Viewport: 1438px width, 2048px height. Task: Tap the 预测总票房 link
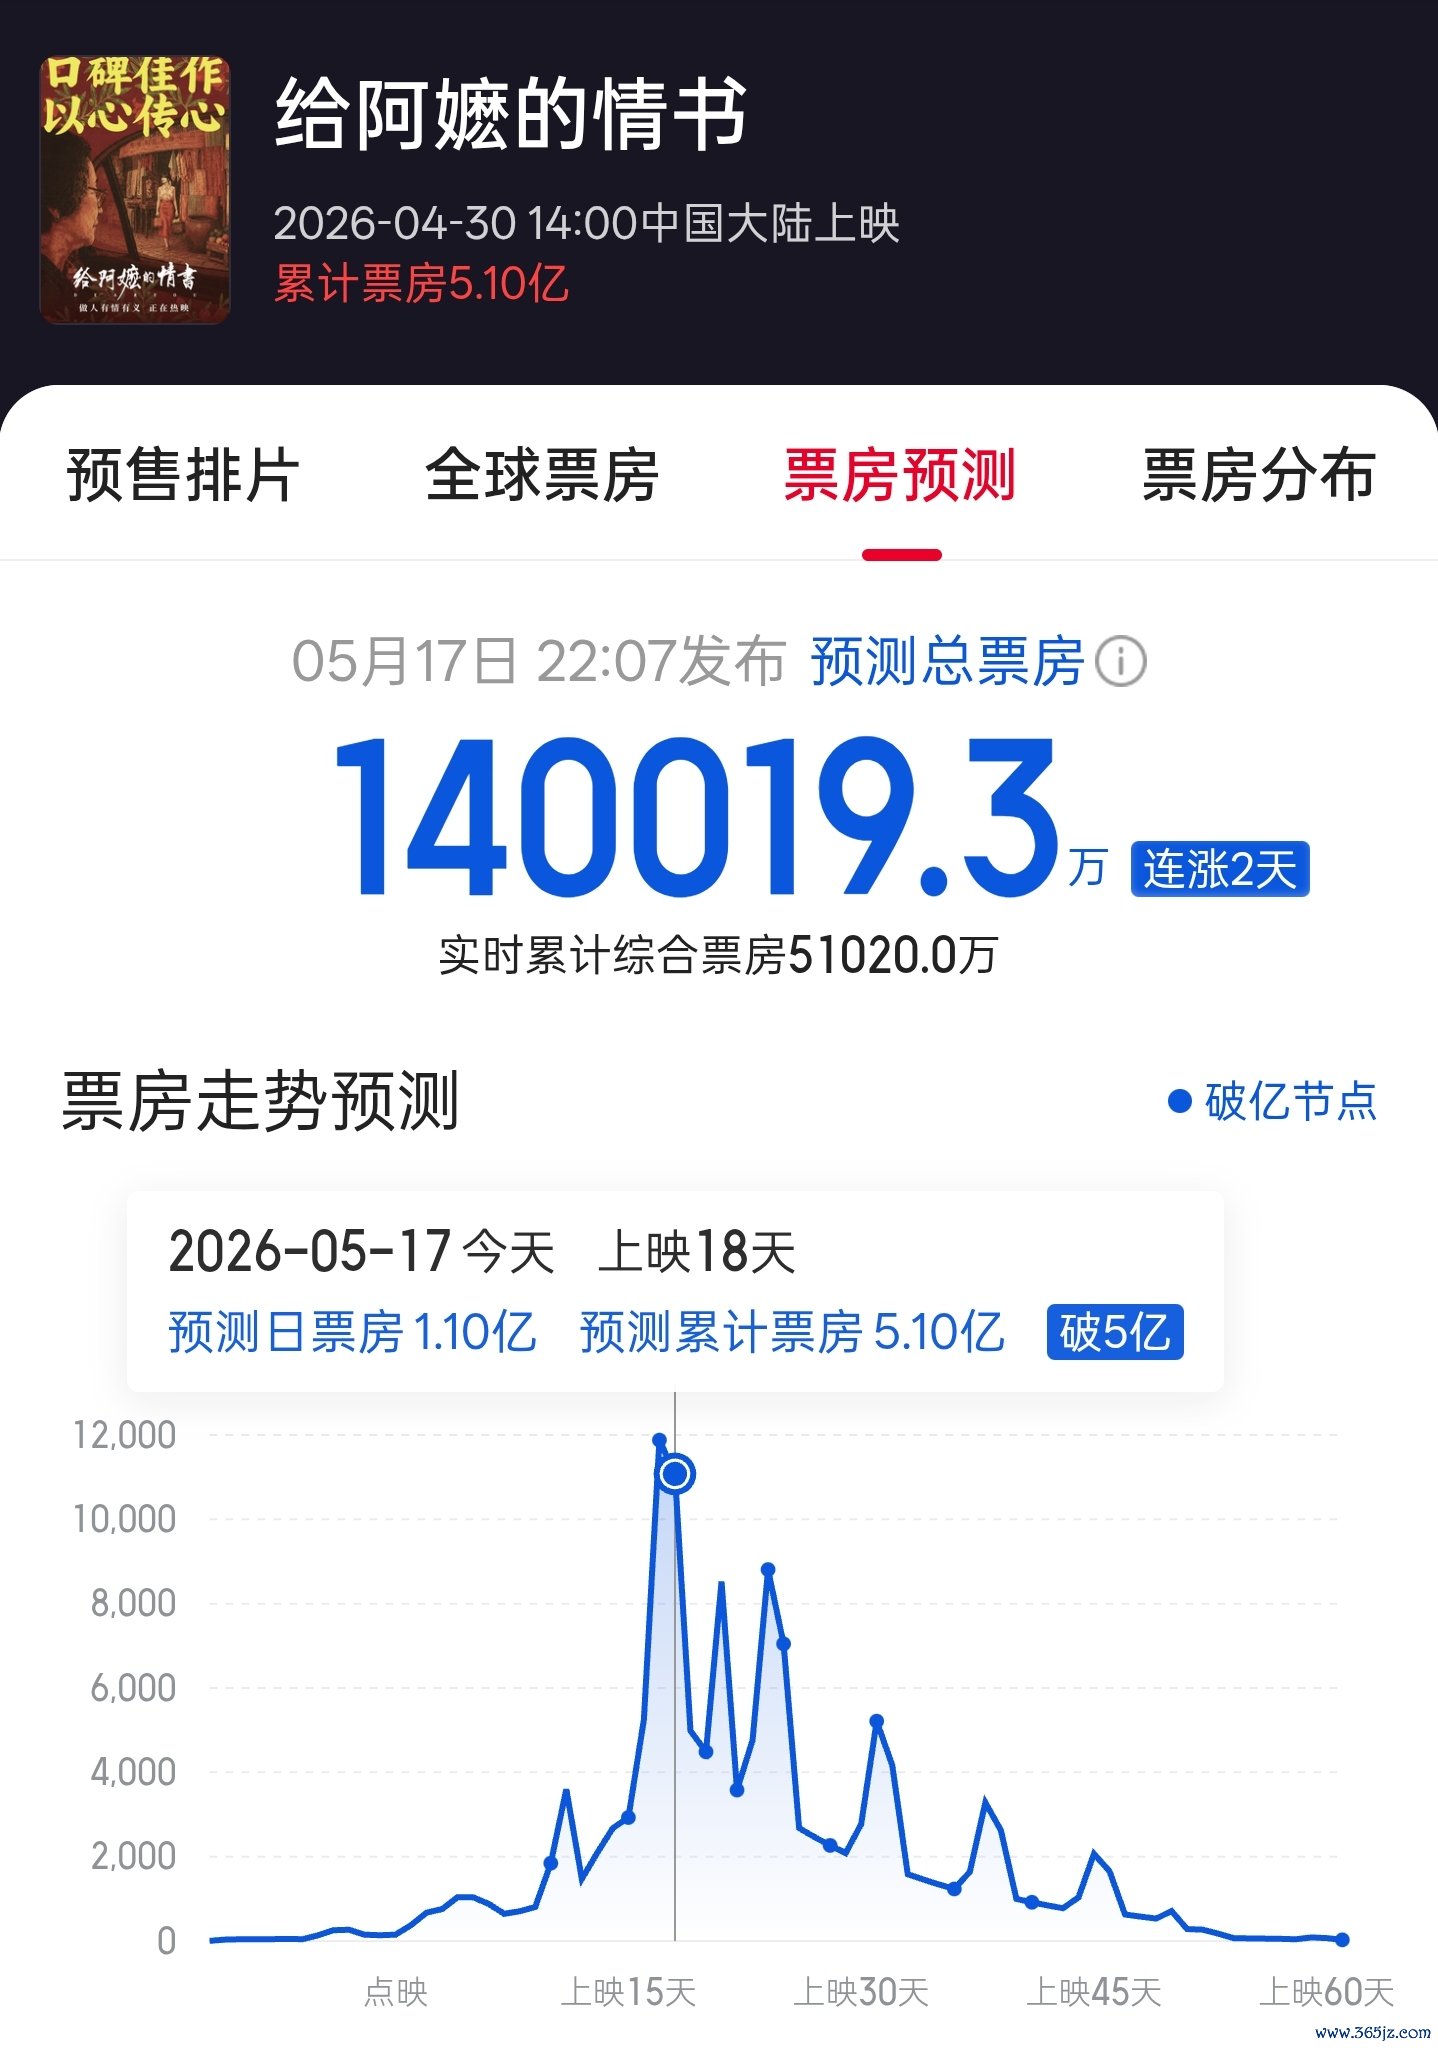click(x=947, y=662)
